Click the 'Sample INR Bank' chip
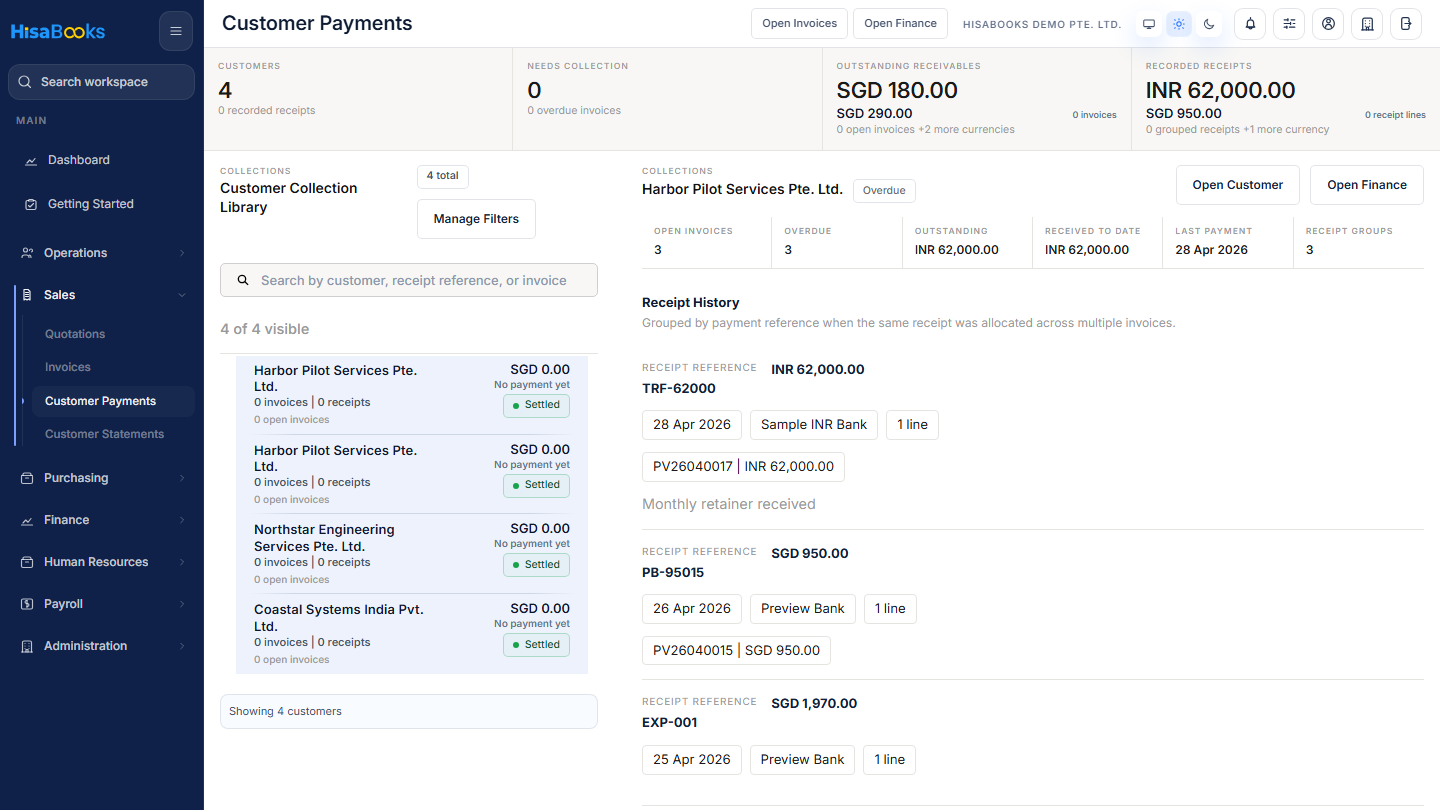Image resolution: width=1440 pixels, height=810 pixels. [x=814, y=425]
